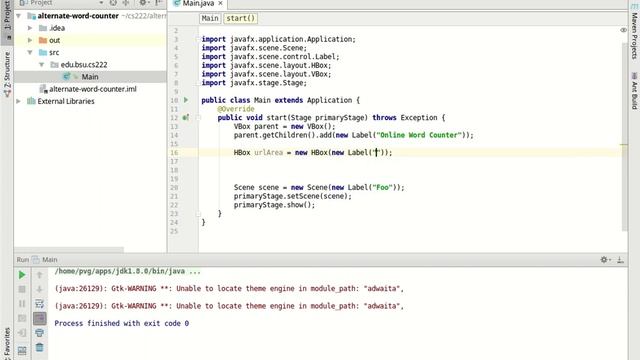Click the exit icon in Run panel
Screen dimensions: 640x360
pyautogui.click(x=22, y=333)
